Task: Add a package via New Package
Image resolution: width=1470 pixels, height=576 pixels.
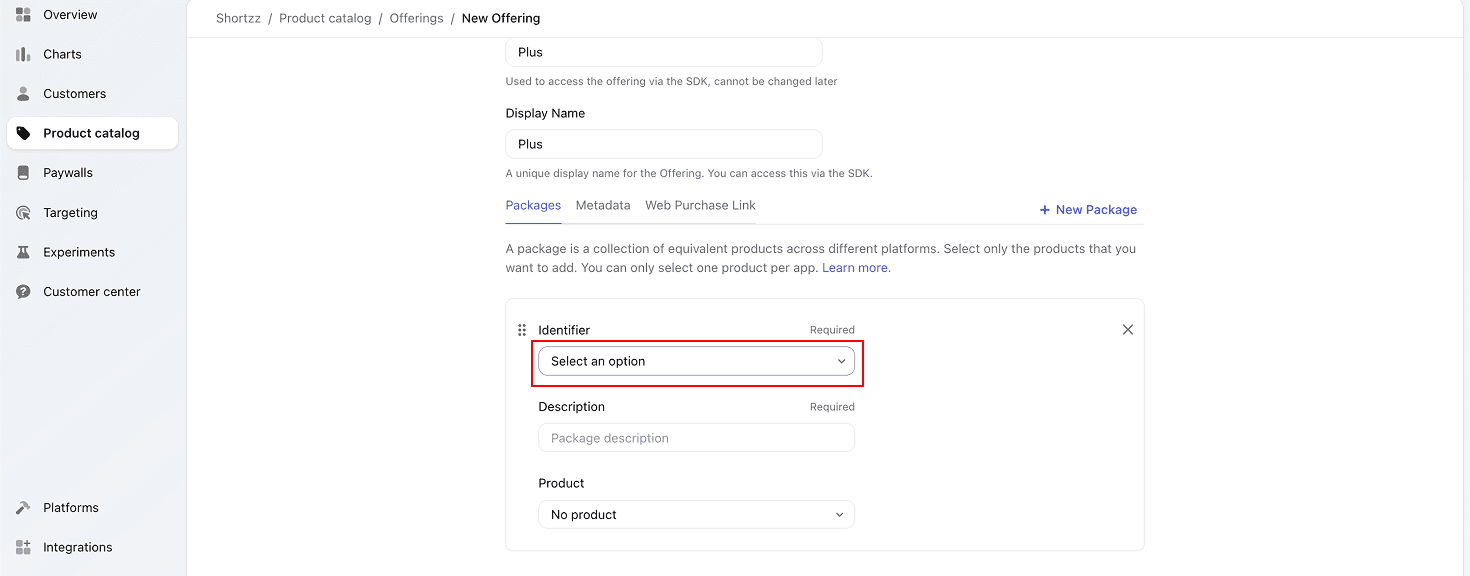Action: click(1088, 210)
